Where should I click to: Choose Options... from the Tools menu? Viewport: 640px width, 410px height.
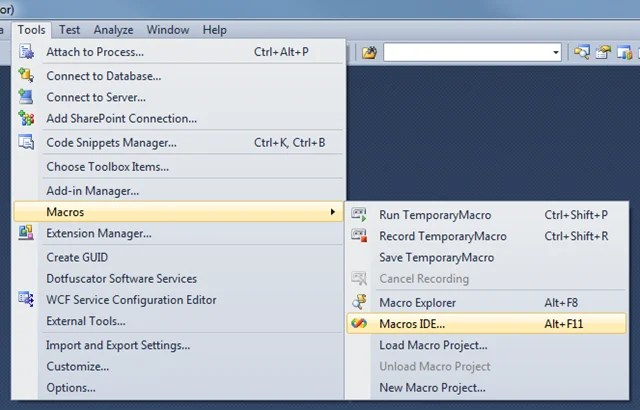[x=71, y=388]
